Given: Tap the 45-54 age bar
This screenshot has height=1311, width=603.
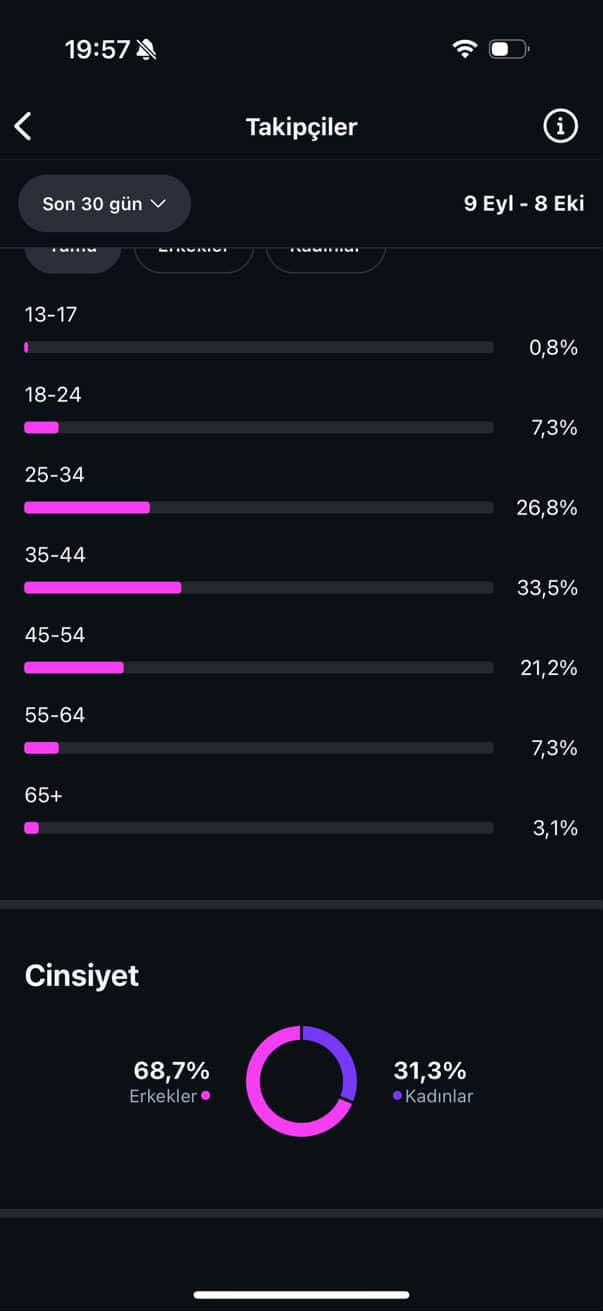Looking at the screenshot, I should click(x=259, y=668).
